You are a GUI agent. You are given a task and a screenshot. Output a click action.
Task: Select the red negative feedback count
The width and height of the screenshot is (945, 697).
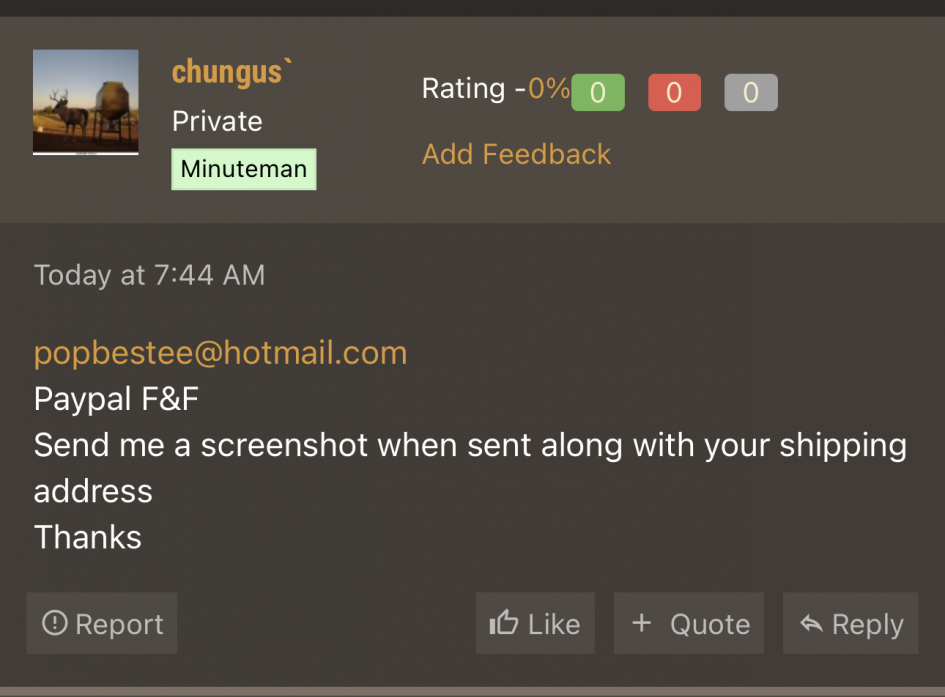674,92
